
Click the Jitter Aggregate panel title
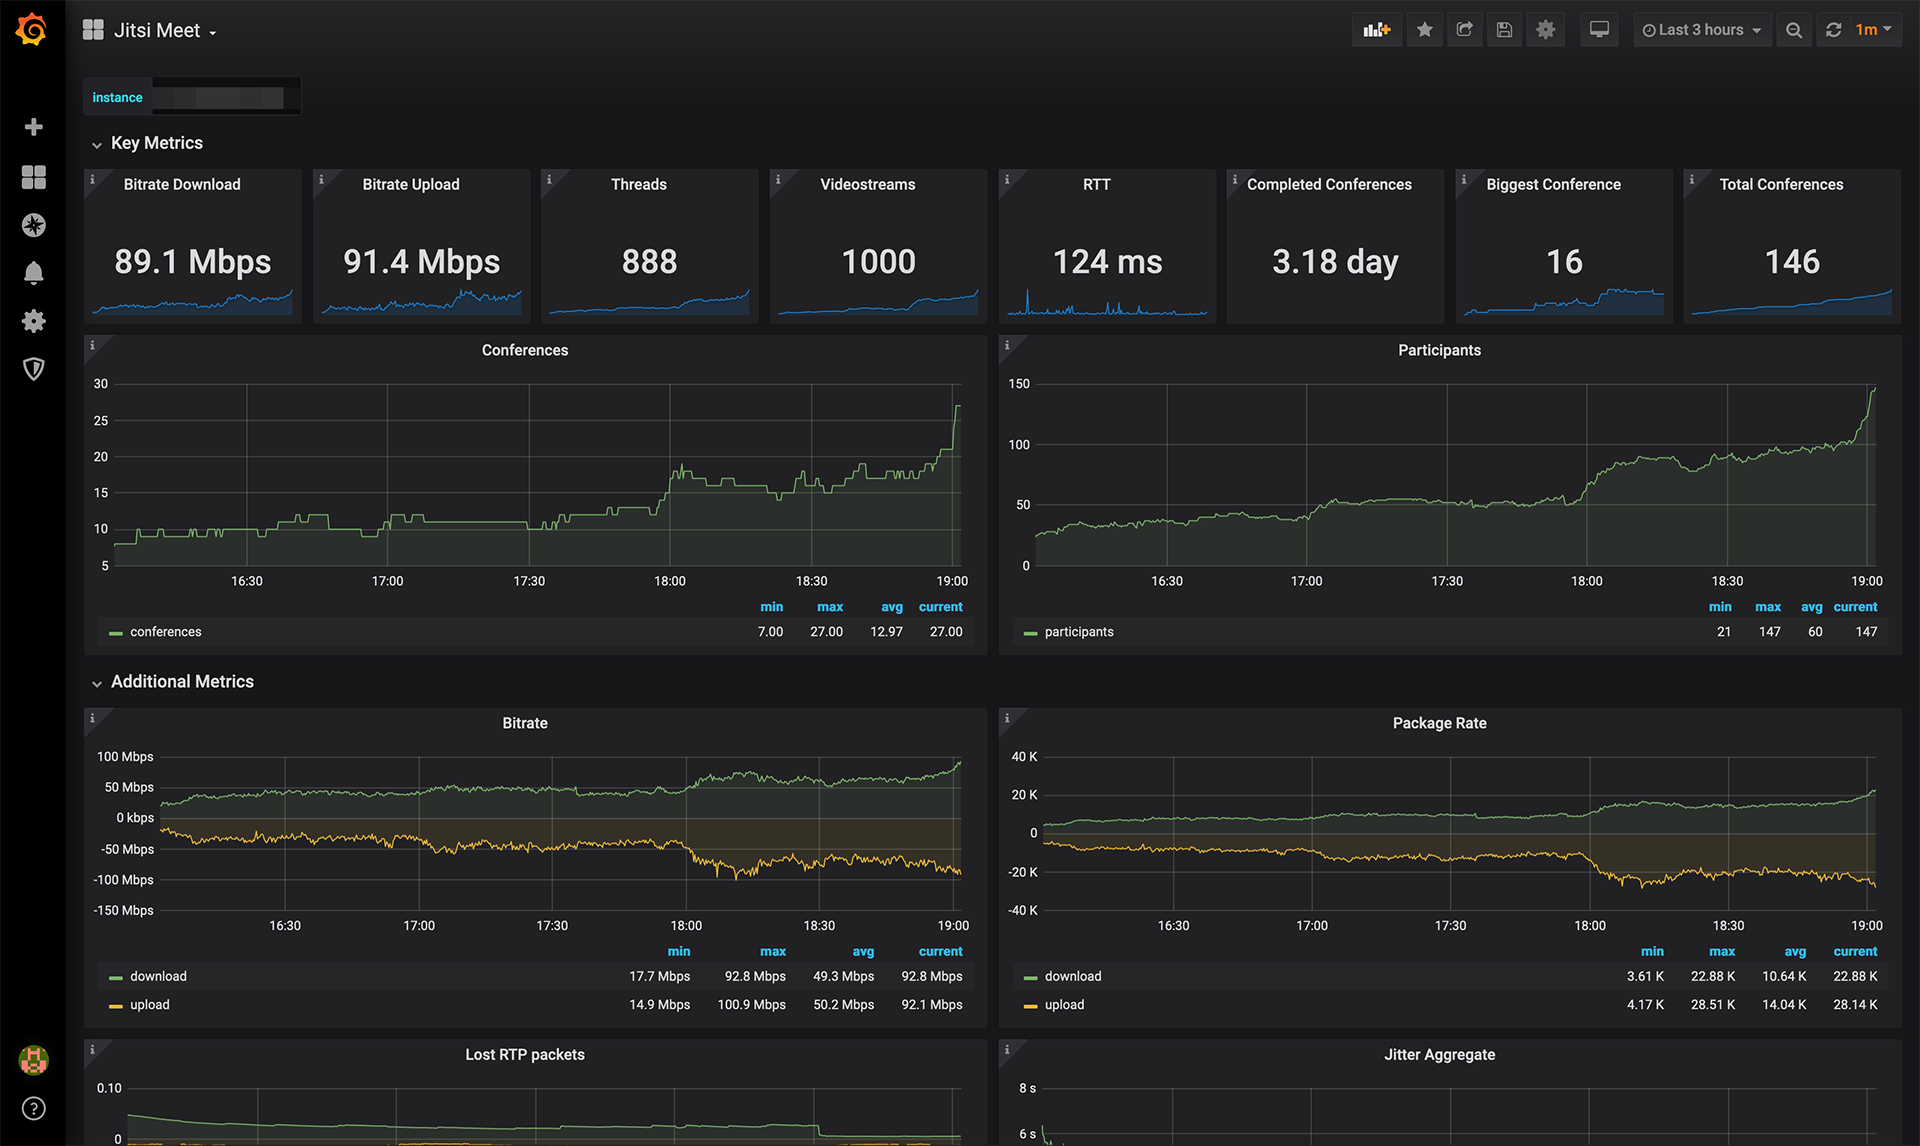pos(1439,1055)
